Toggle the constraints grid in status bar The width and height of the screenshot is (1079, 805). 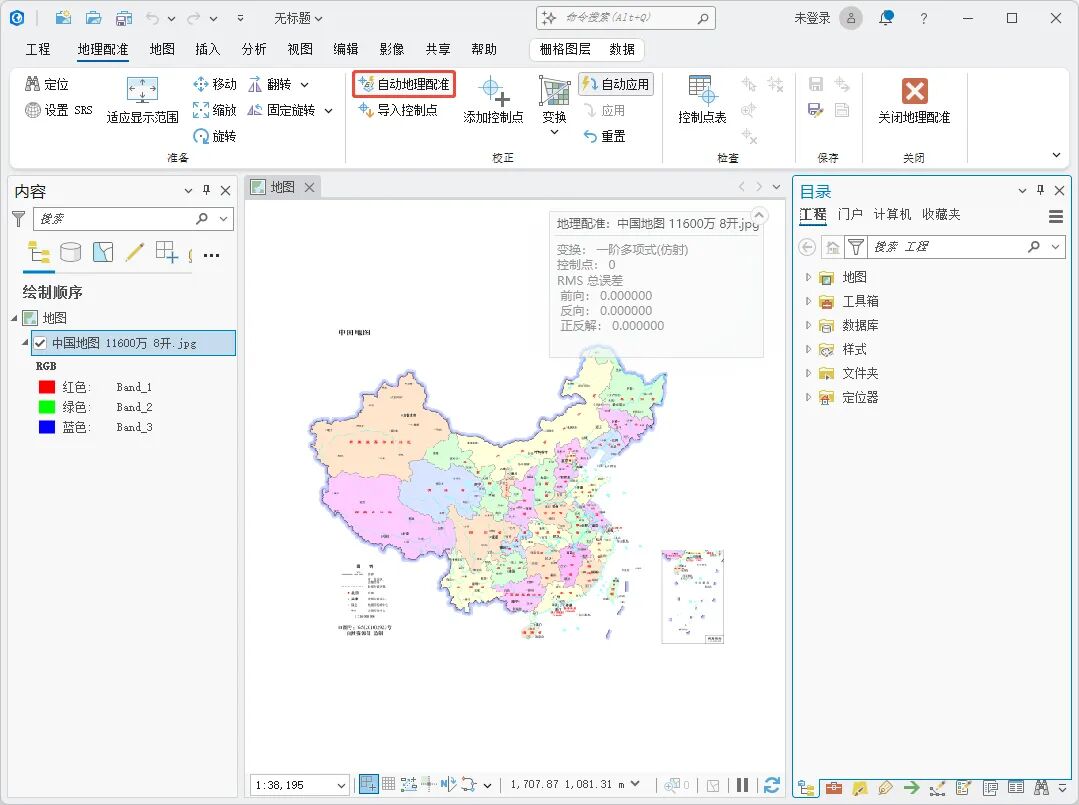pos(368,784)
